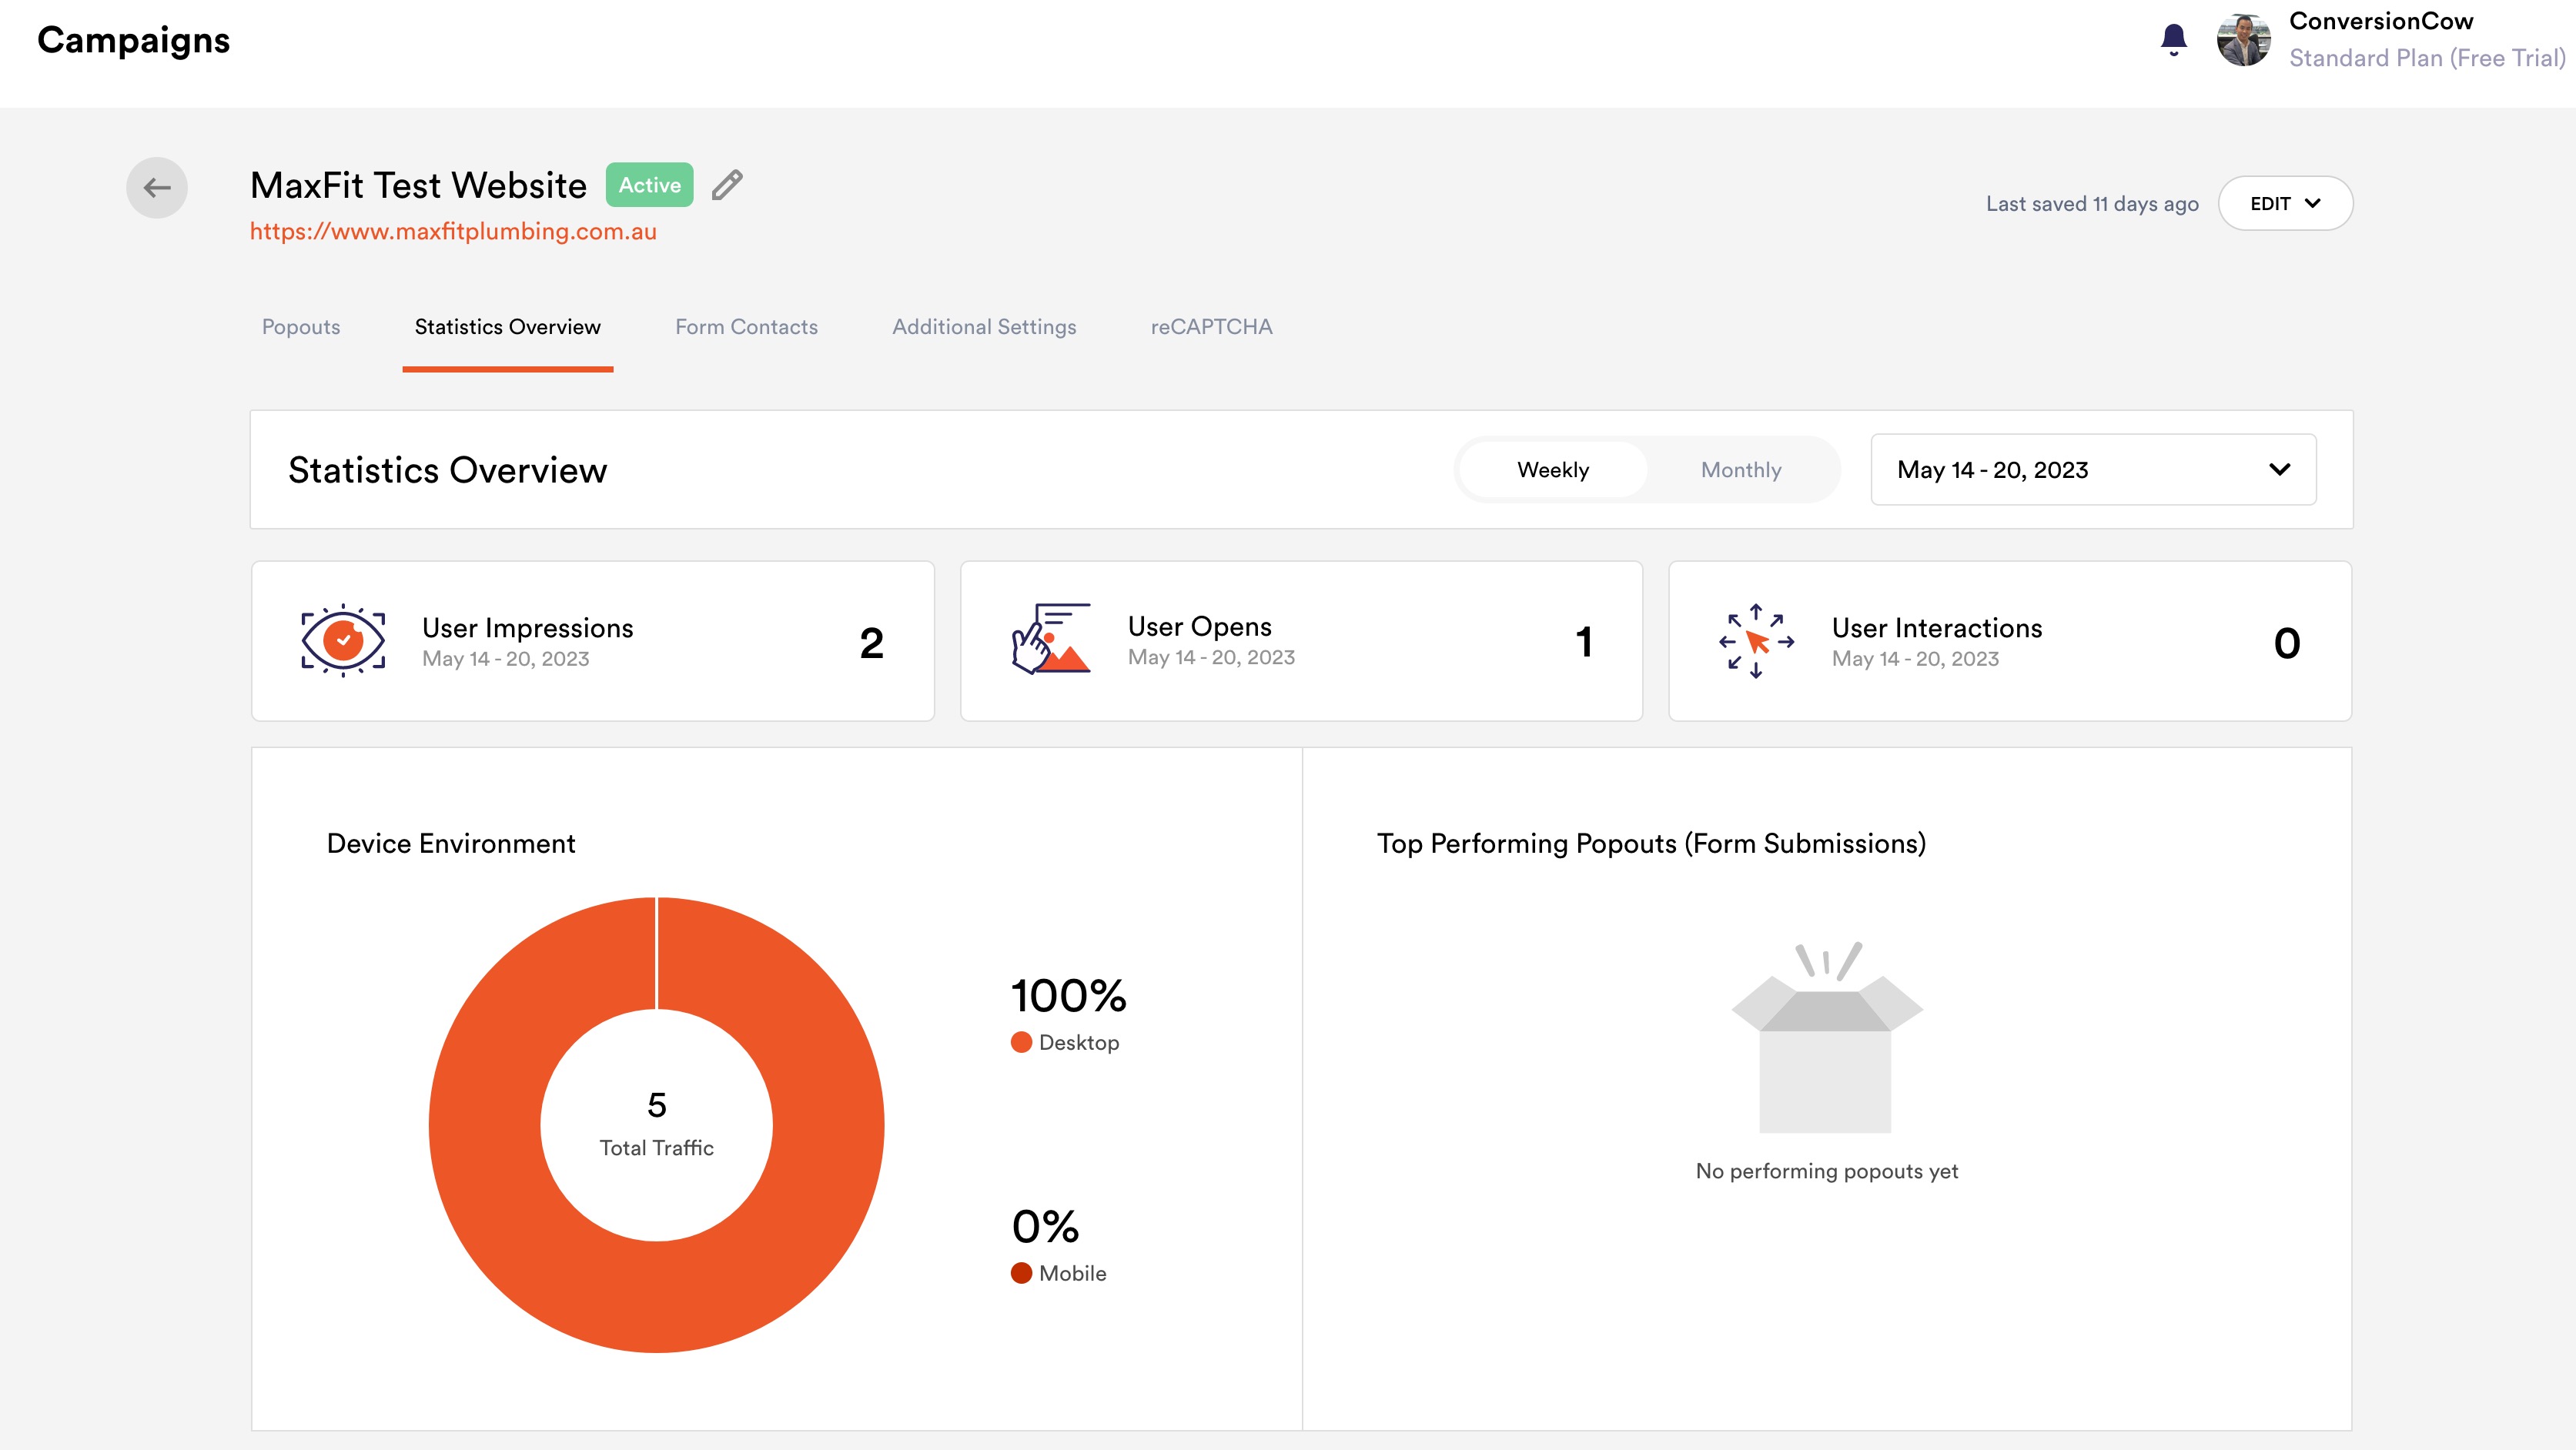Click the ConversionCow profile avatar

pyautogui.click(x=2243, y=40)
